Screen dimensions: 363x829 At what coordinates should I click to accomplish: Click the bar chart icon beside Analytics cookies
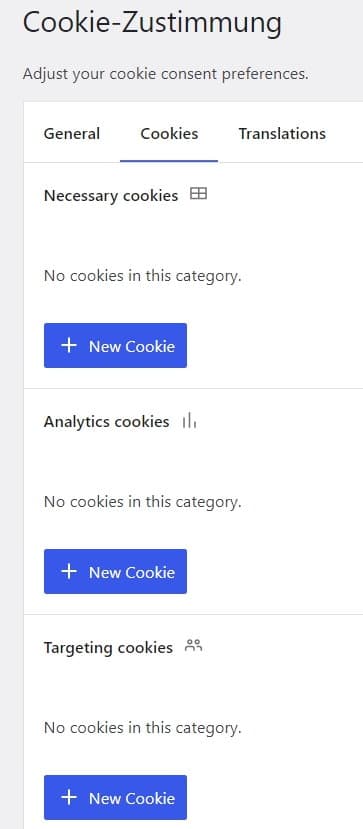click(x=189, y=421)
